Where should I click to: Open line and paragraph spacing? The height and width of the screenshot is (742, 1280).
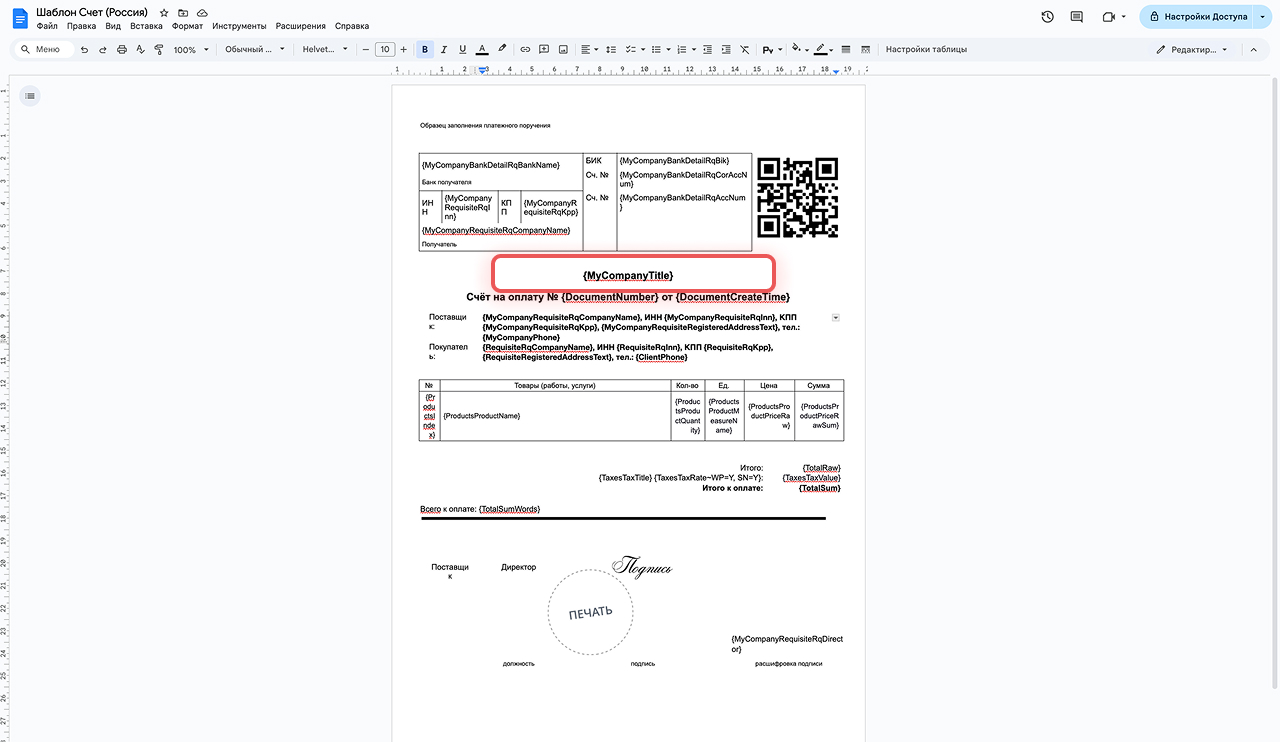[610, 49]
